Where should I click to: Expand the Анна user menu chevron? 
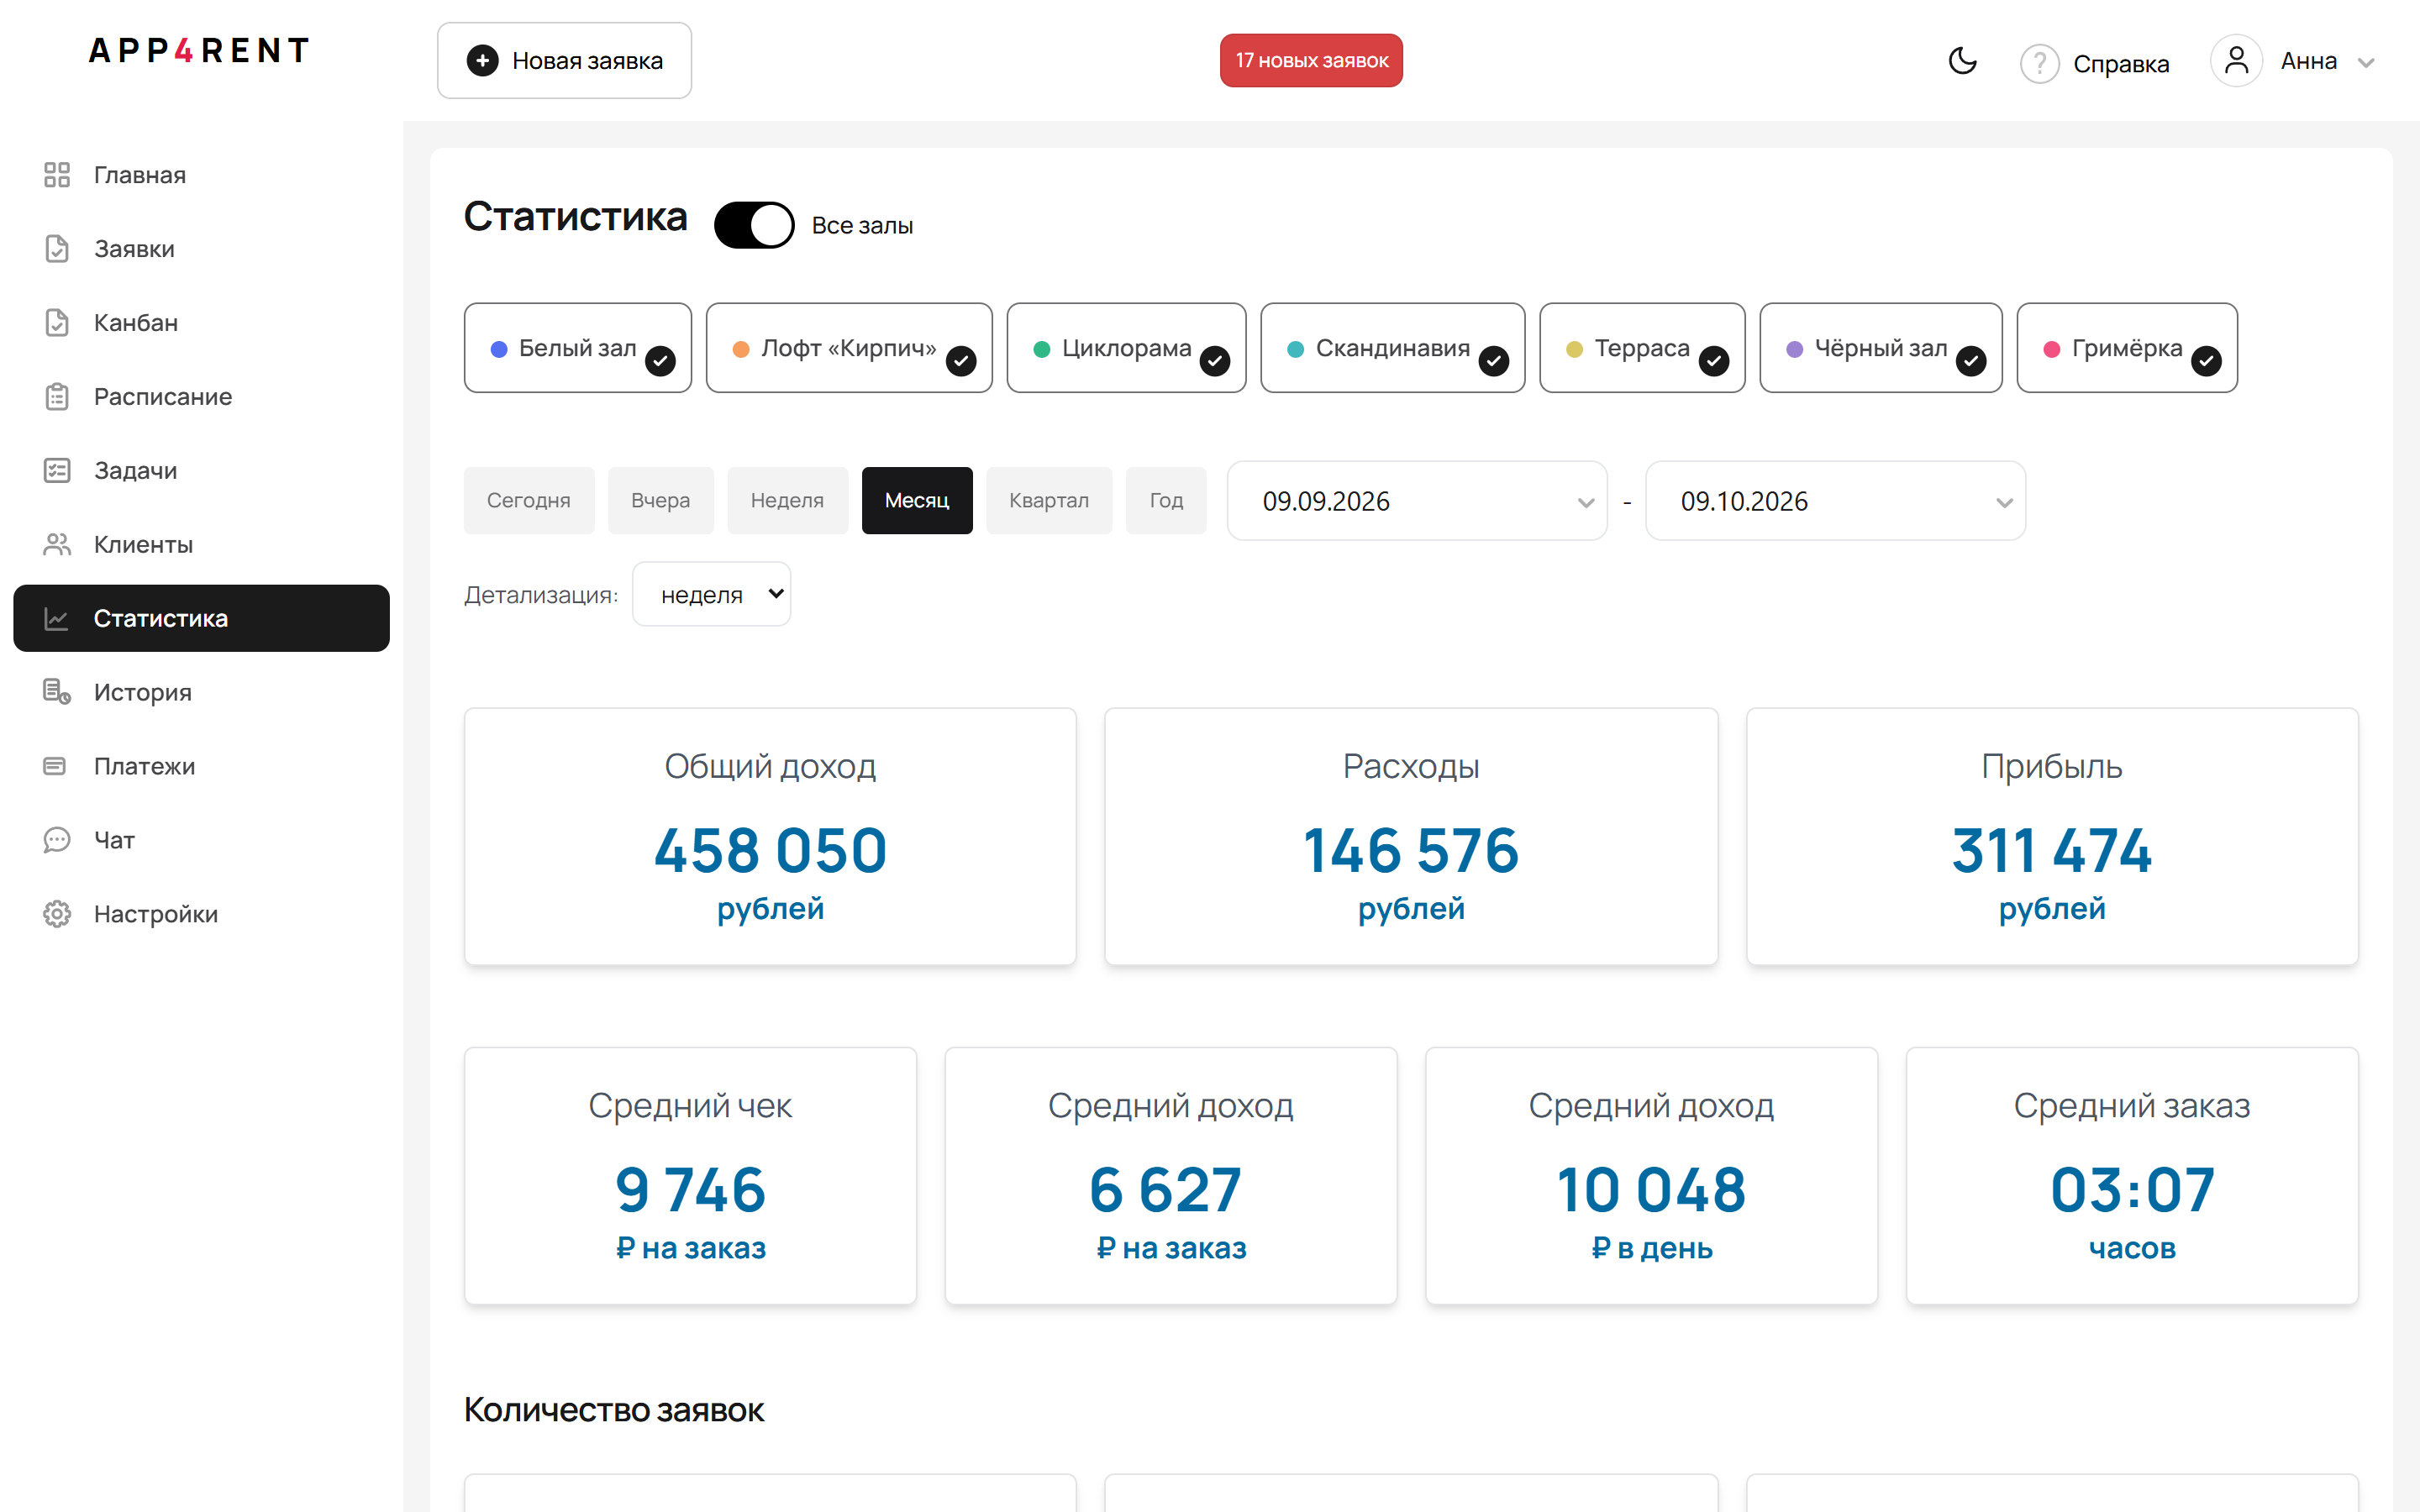(x=2365, y=63)
